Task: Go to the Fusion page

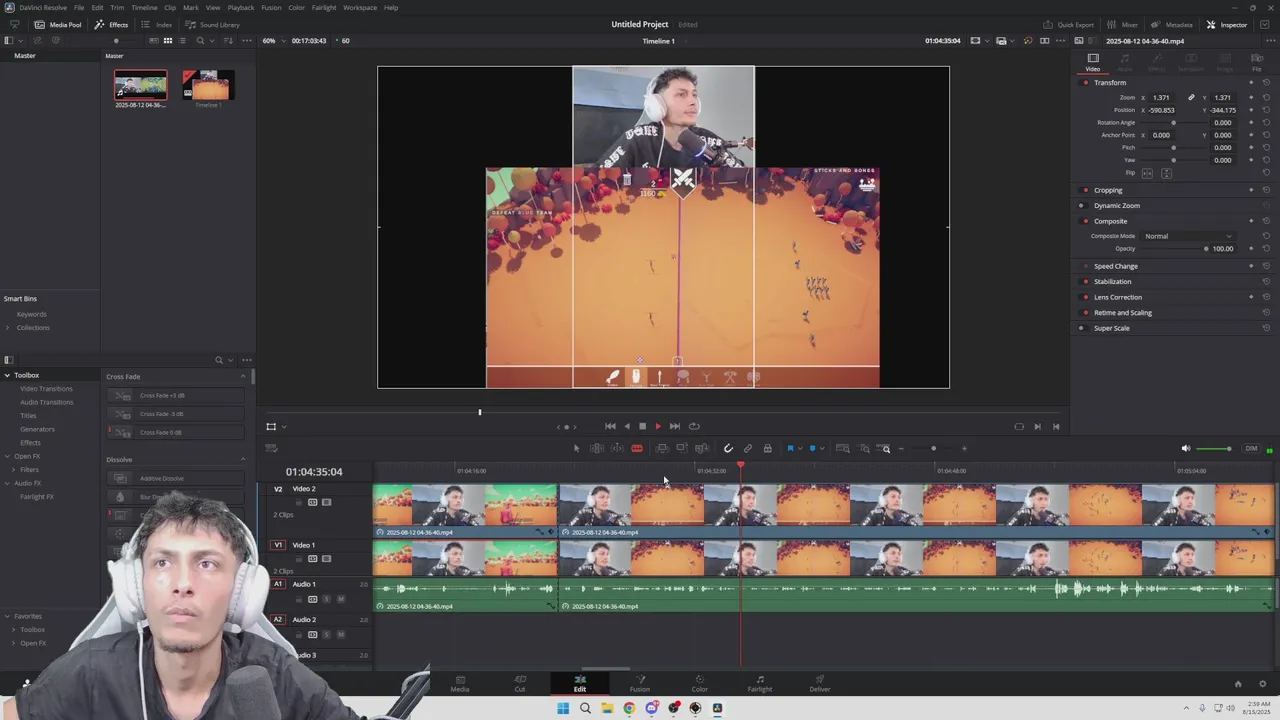Action: 640,683
